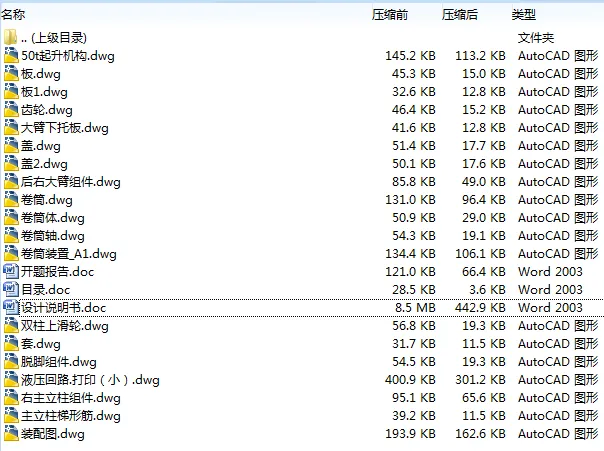Viewport: 604px width, 451px height.
Task: Select the 右主立柱组件.dwg file icon
Action: tap(11, 397)
